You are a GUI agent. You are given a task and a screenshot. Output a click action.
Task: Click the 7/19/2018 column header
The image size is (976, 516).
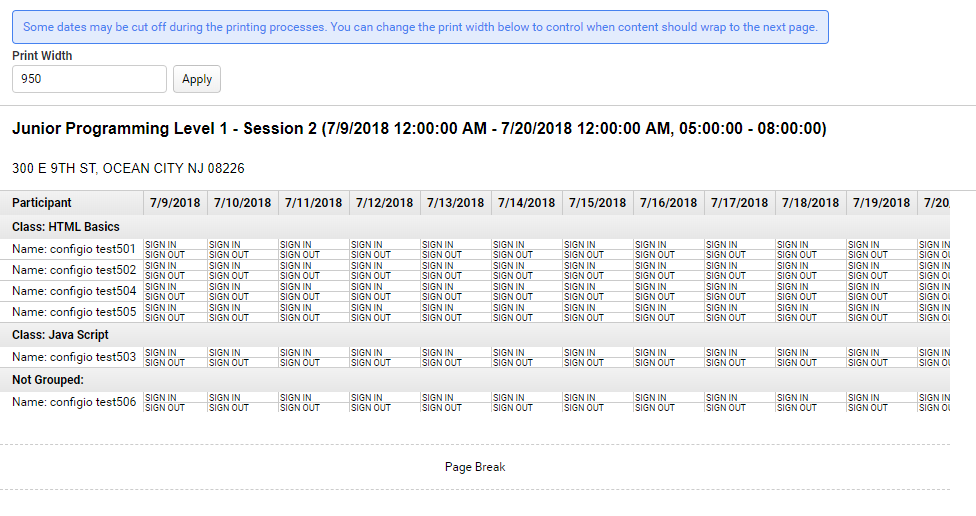(881, 203)
